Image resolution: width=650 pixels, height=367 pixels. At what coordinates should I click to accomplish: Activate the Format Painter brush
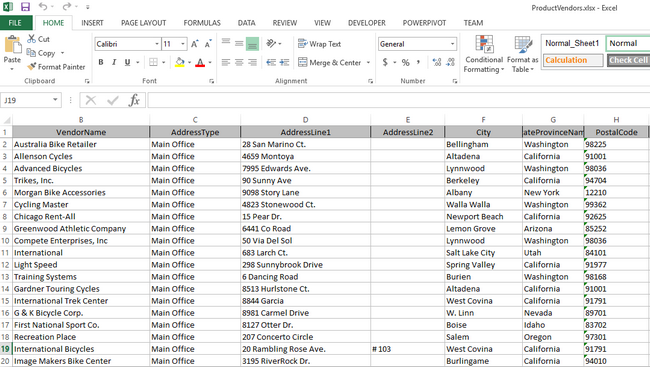[32, 66]
